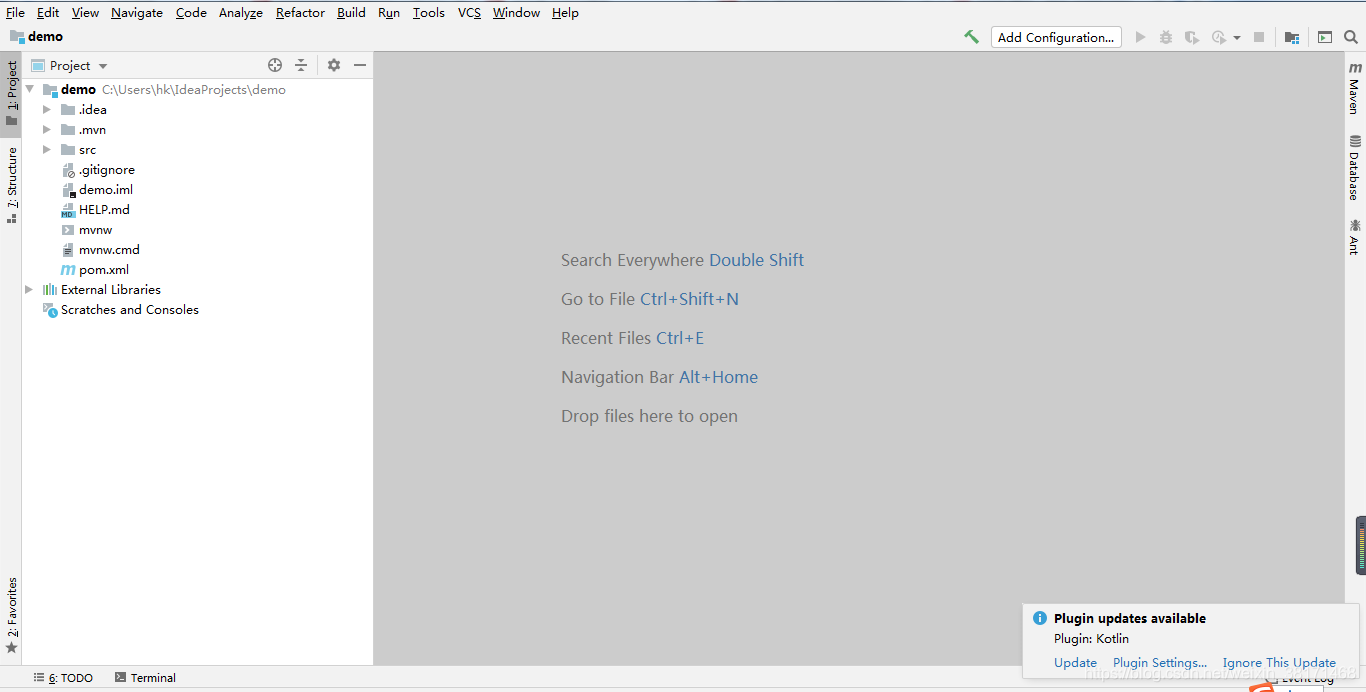Viewport: 1366px width, 692px height.
Task: Click the Update link in plugin notification
Action: (1075, 662)
